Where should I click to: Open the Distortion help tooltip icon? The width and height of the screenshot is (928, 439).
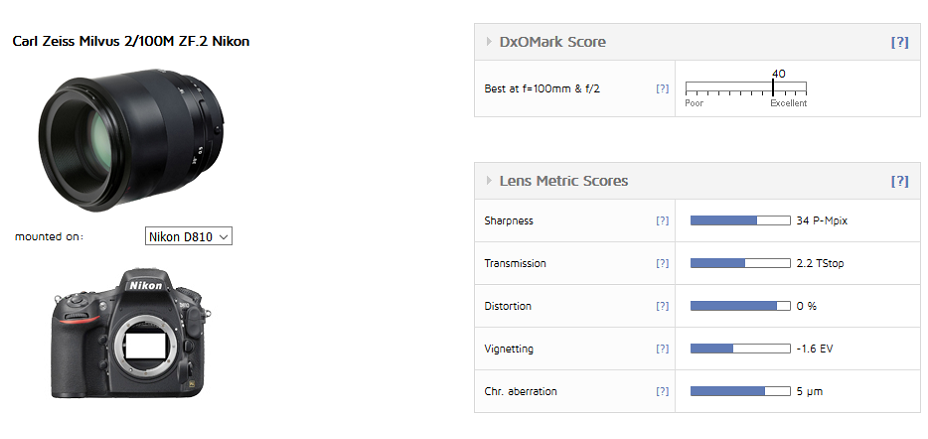click(662, 306)
